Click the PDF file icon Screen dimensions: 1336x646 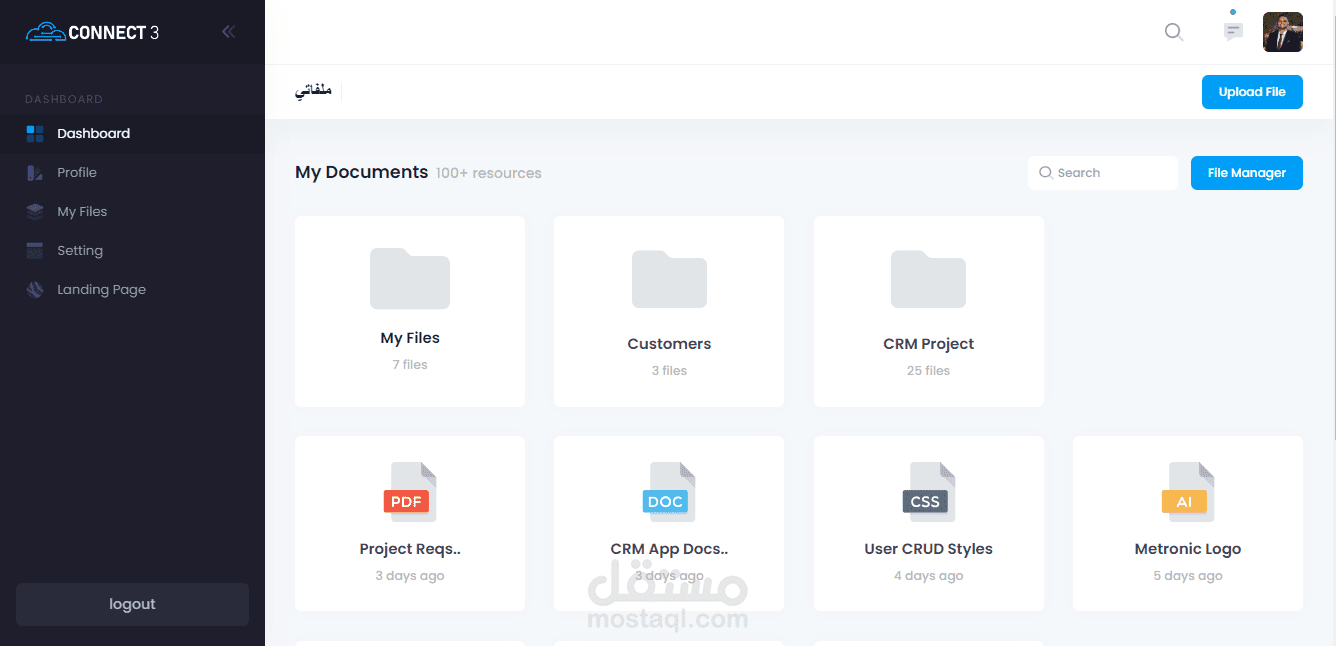(410, 491)
